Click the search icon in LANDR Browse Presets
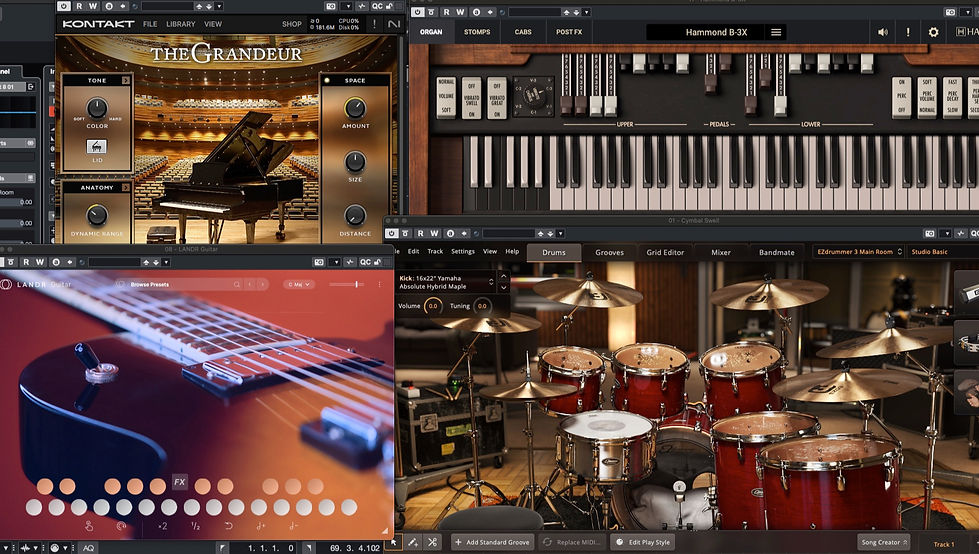979x554 pixels. tap(237, 284)
